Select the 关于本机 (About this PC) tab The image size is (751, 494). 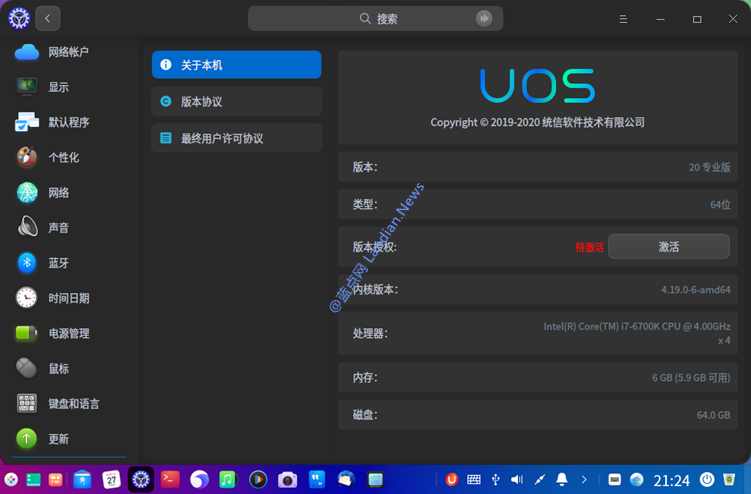(236, 65)
